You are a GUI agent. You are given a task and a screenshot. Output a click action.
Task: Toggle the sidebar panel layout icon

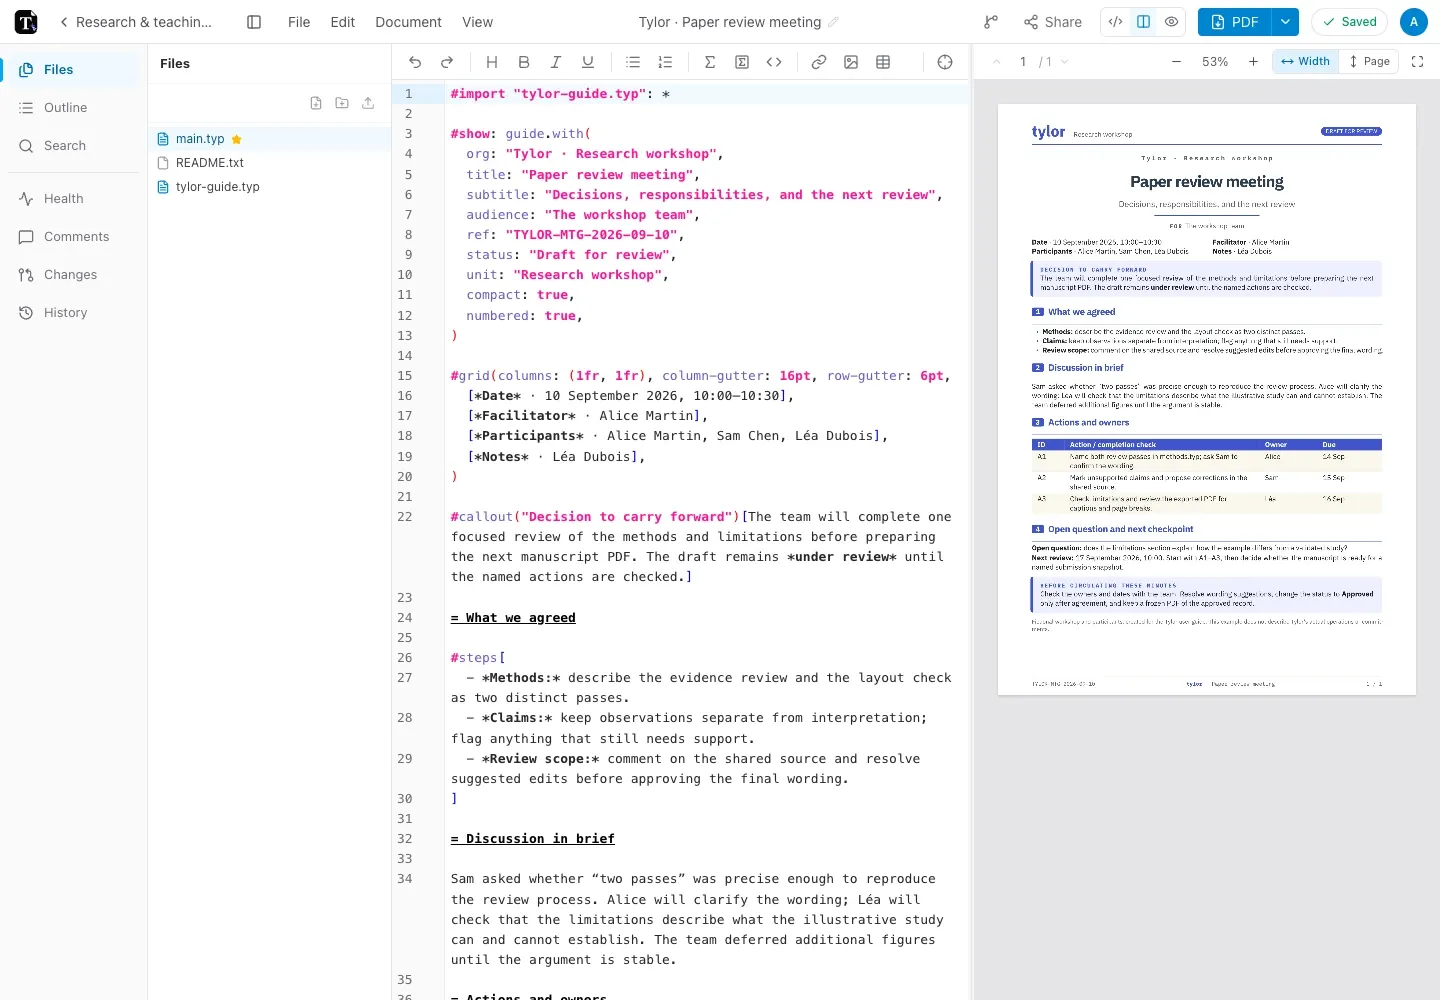(254, 22)
